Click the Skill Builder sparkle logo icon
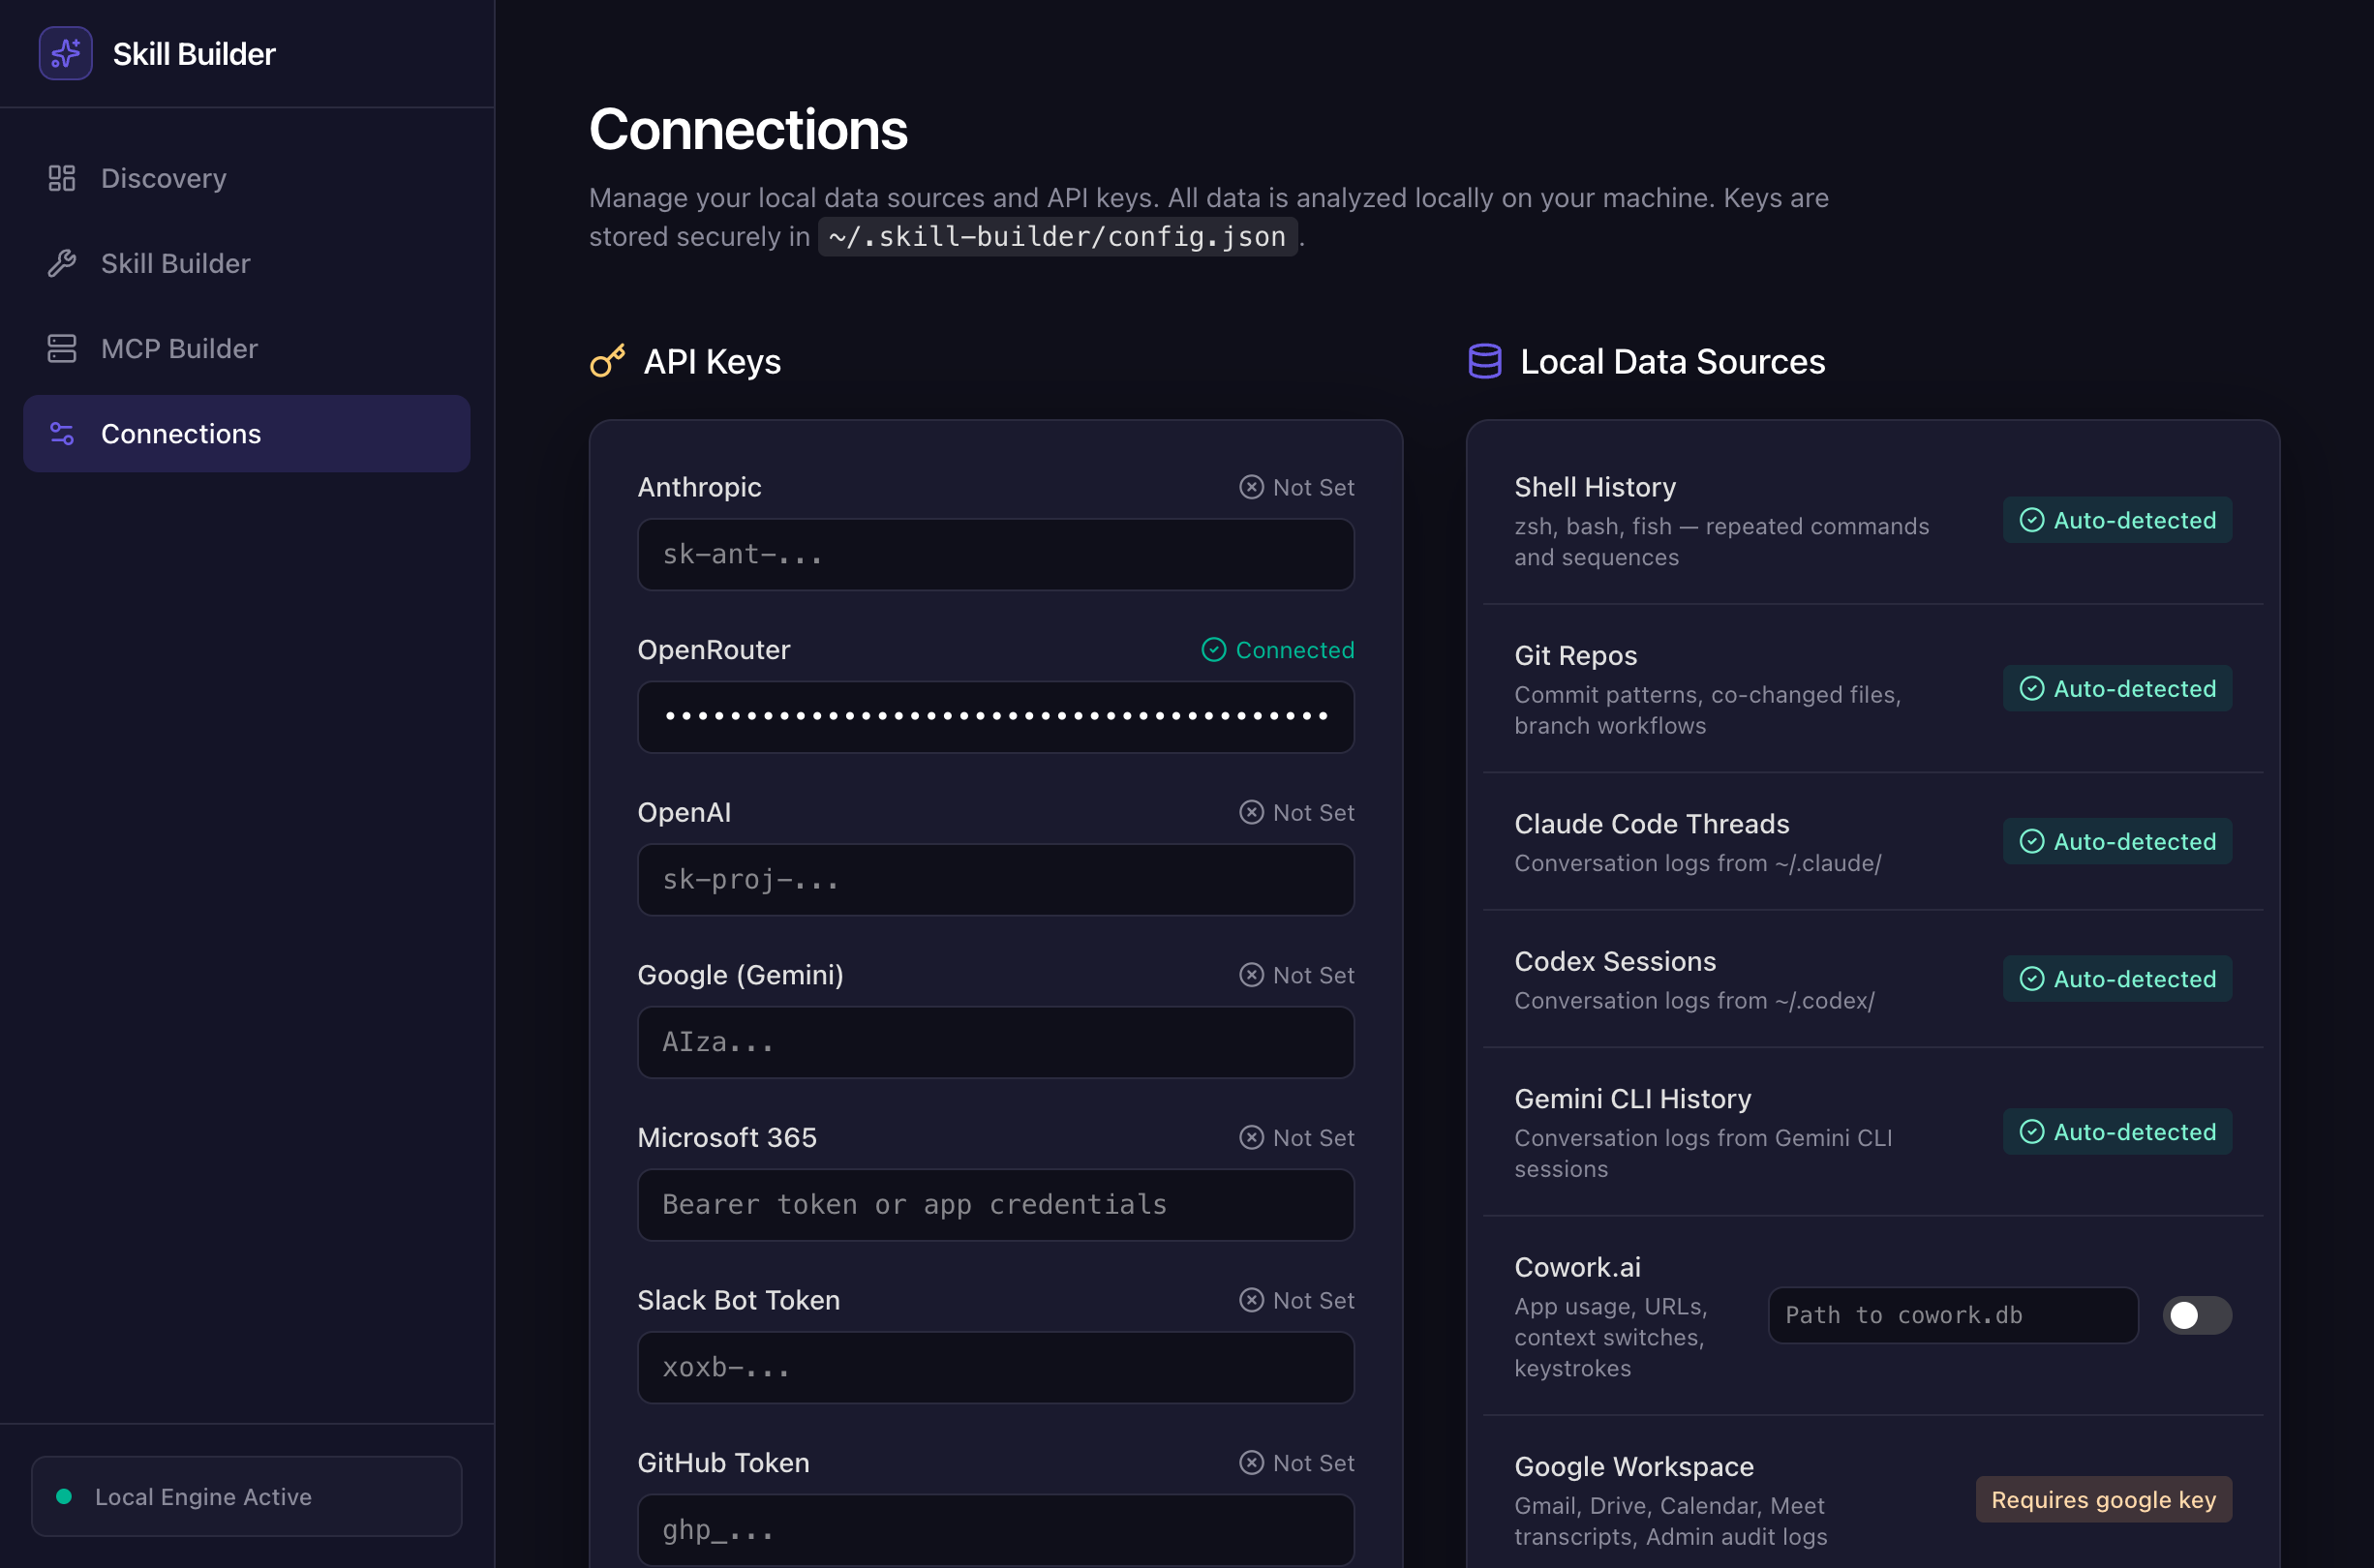 point(66,53)
